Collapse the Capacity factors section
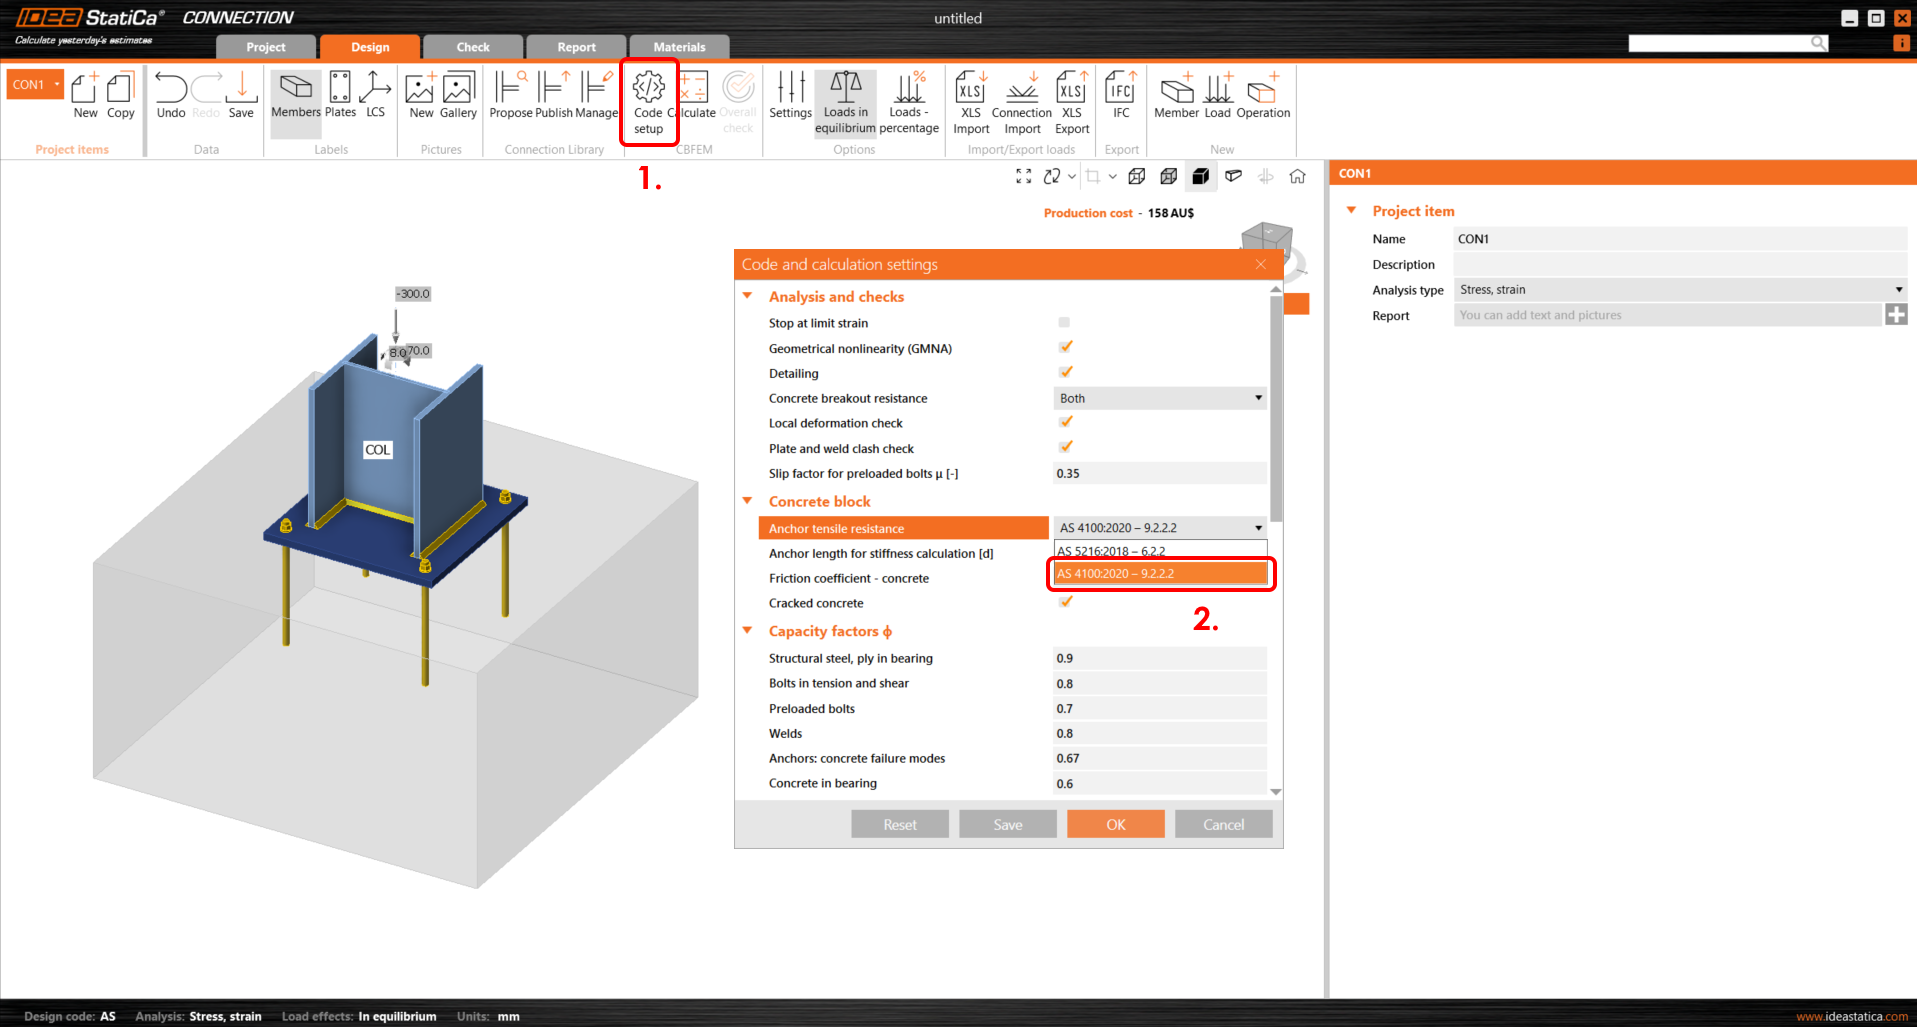This screenshot has height=1027, width=1917. tap(747, 631)
